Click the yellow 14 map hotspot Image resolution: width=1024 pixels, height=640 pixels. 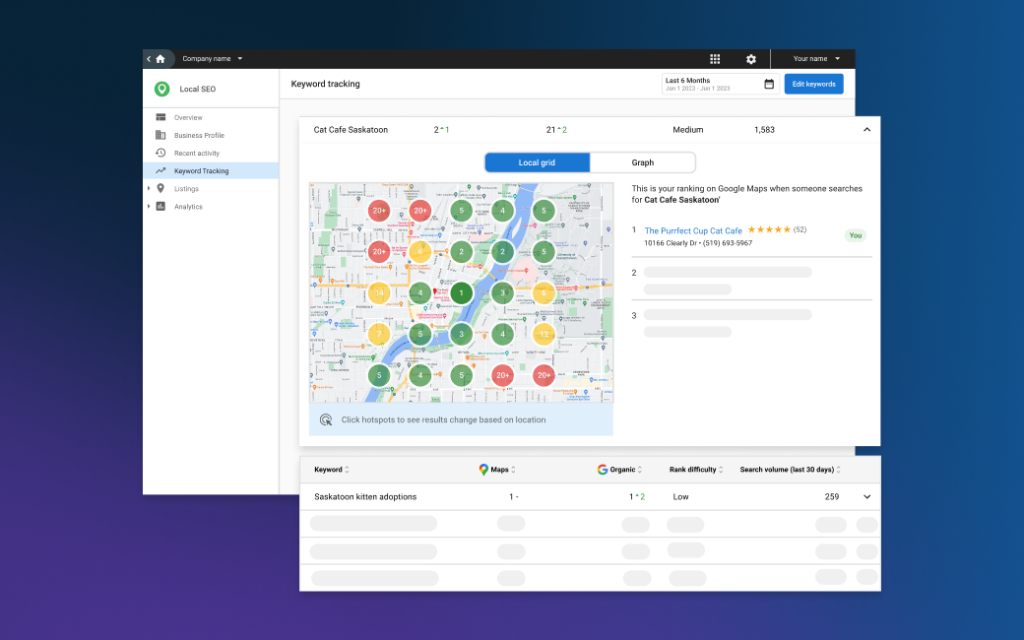pos(379,293)
